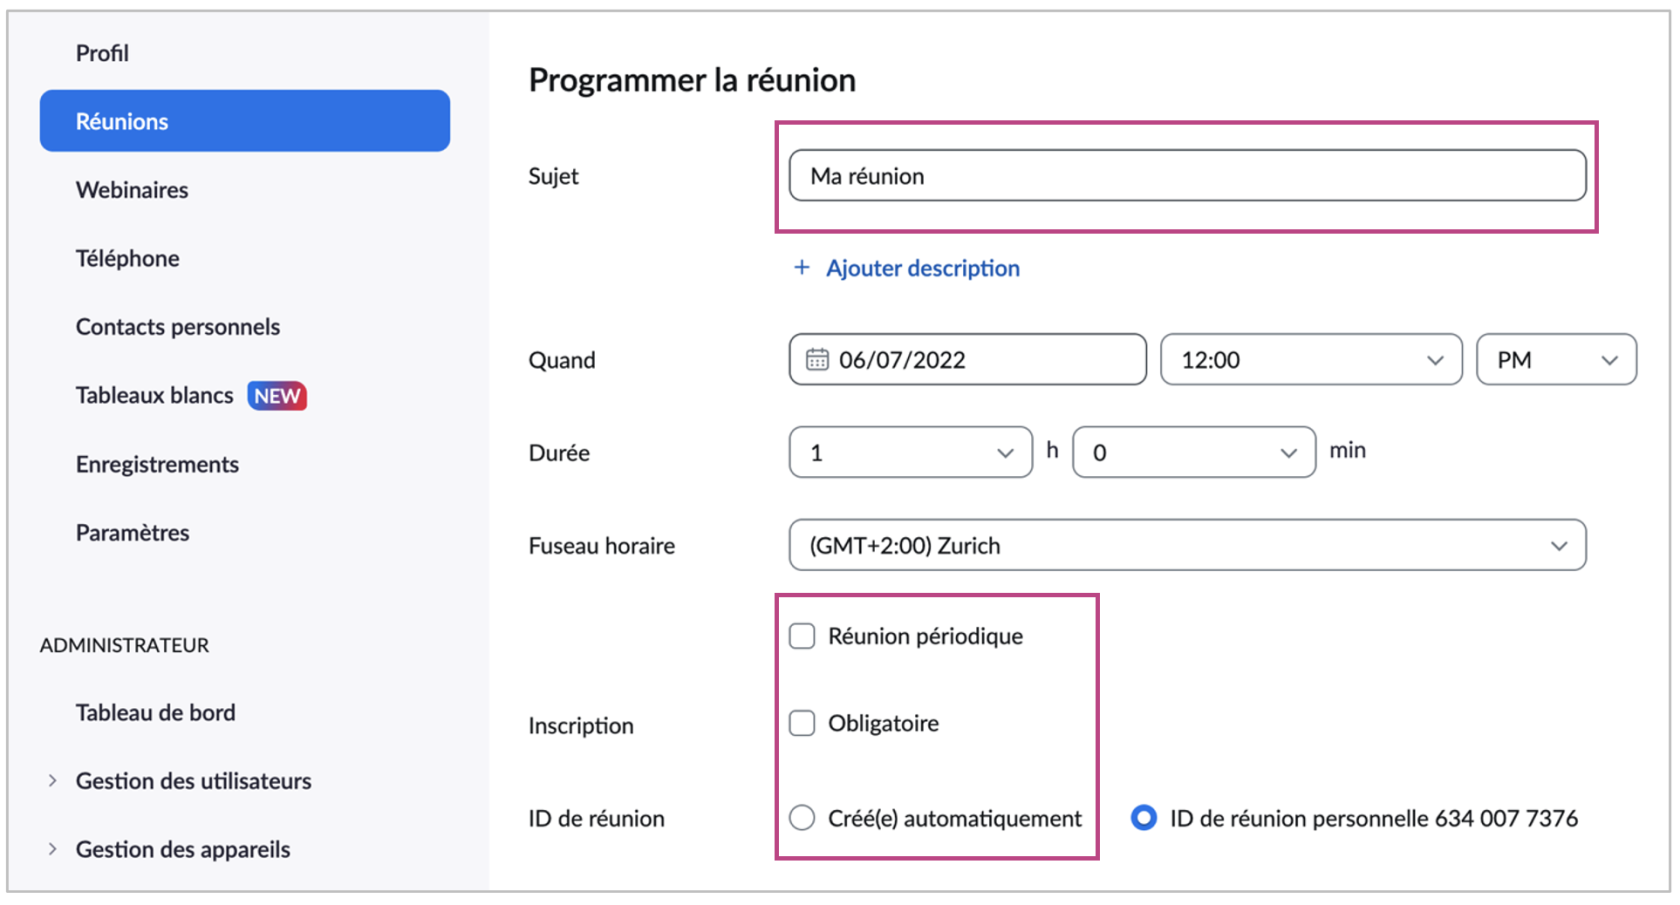Select Créé(e) automatiquement meeting ID option
Screen dimensions: 1680x905
(802, 818)
